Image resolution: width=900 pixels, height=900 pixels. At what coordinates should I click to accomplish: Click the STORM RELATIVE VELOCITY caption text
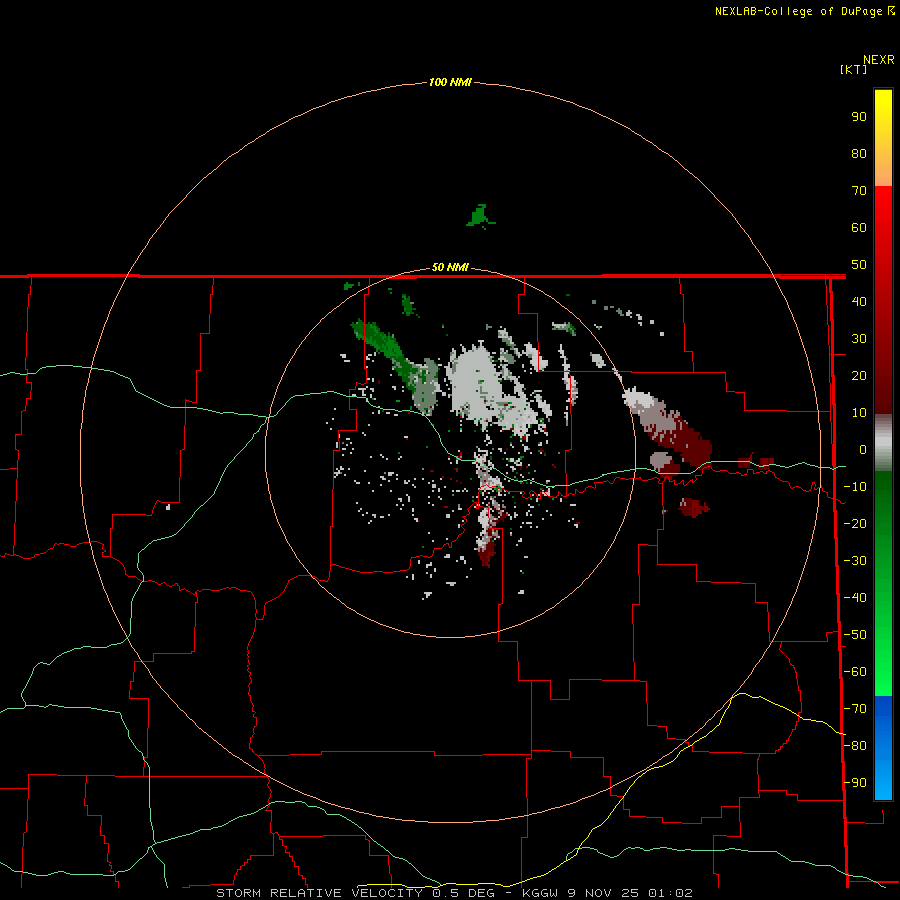click(x=319, y=893)
